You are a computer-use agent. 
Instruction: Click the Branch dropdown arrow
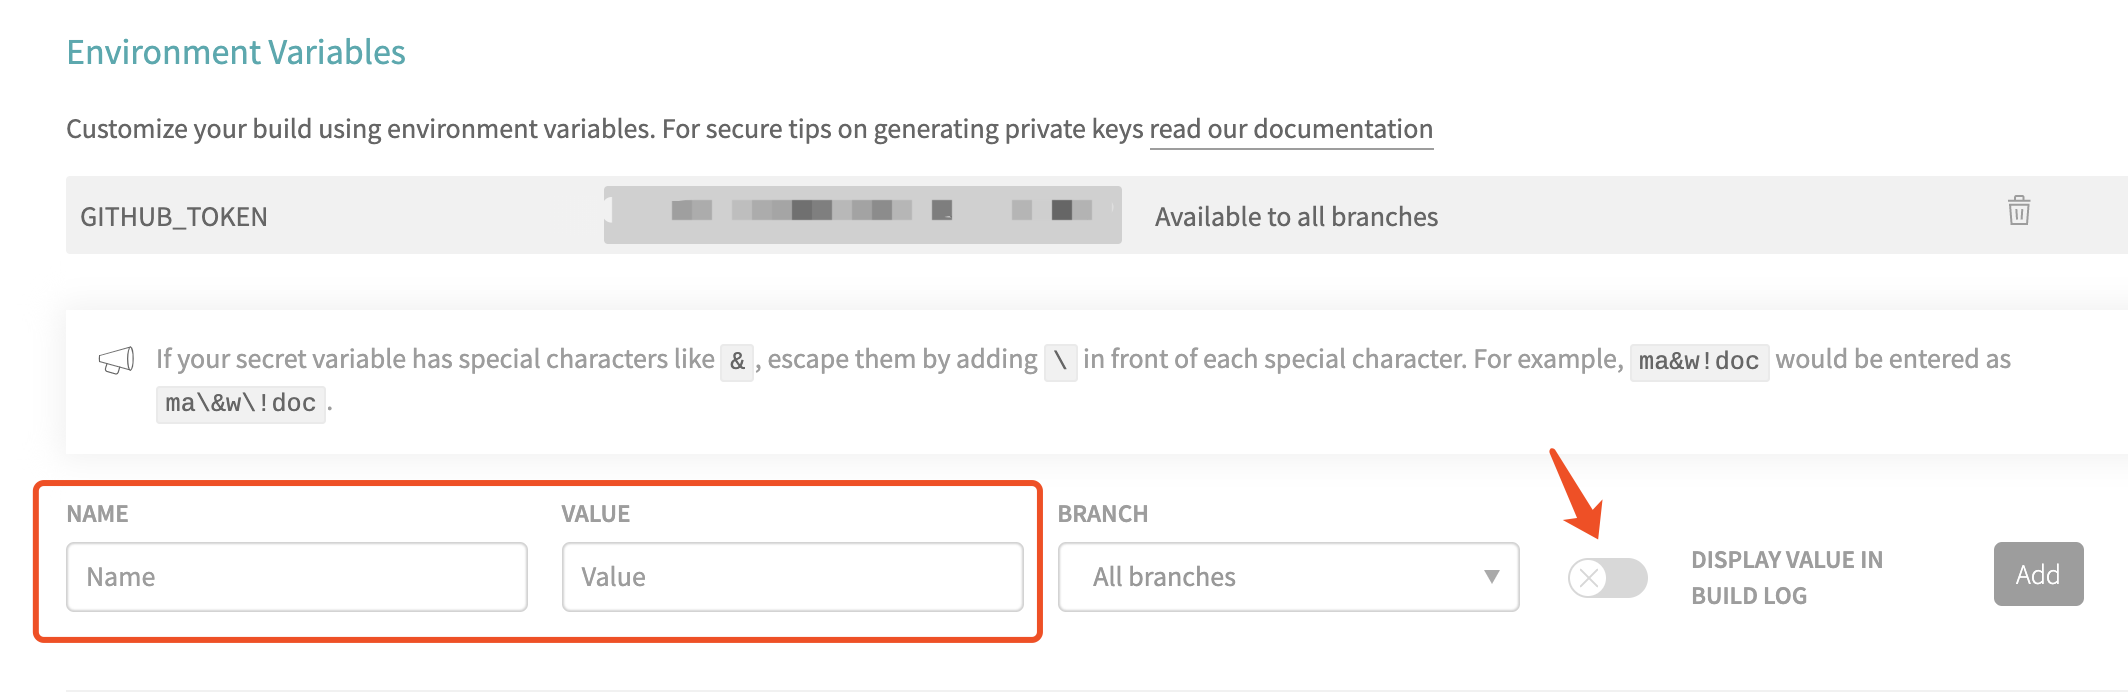(x=1491, y=577)
